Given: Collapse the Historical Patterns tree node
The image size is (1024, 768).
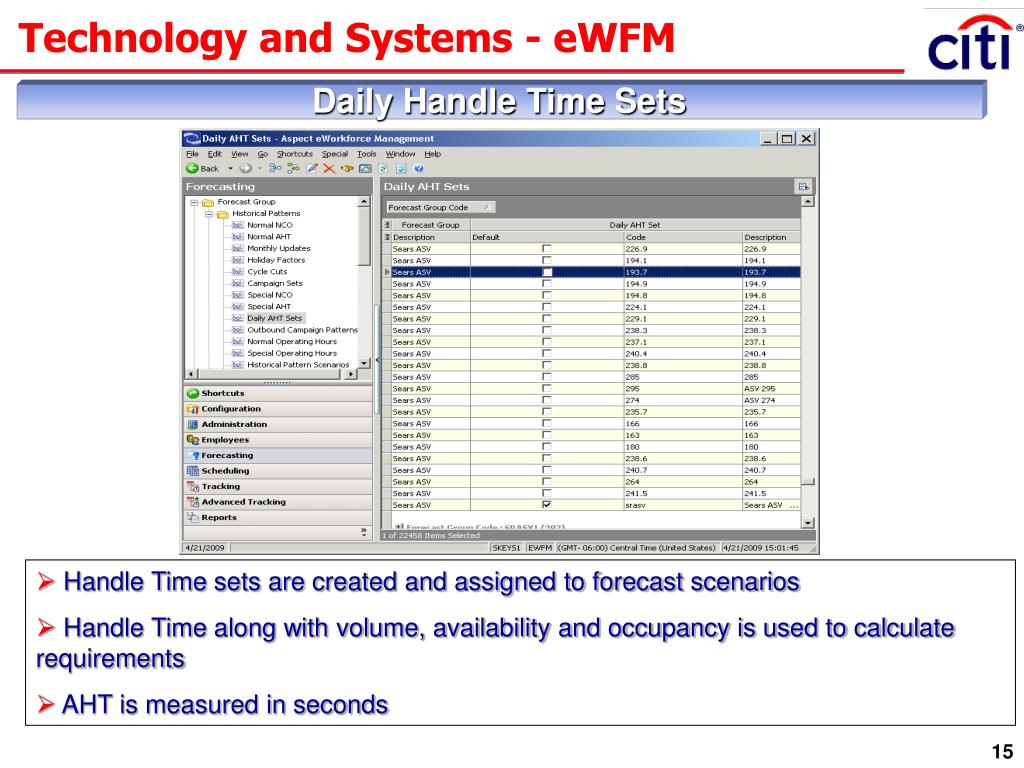Looking at the screenshot, I should 208,214.
